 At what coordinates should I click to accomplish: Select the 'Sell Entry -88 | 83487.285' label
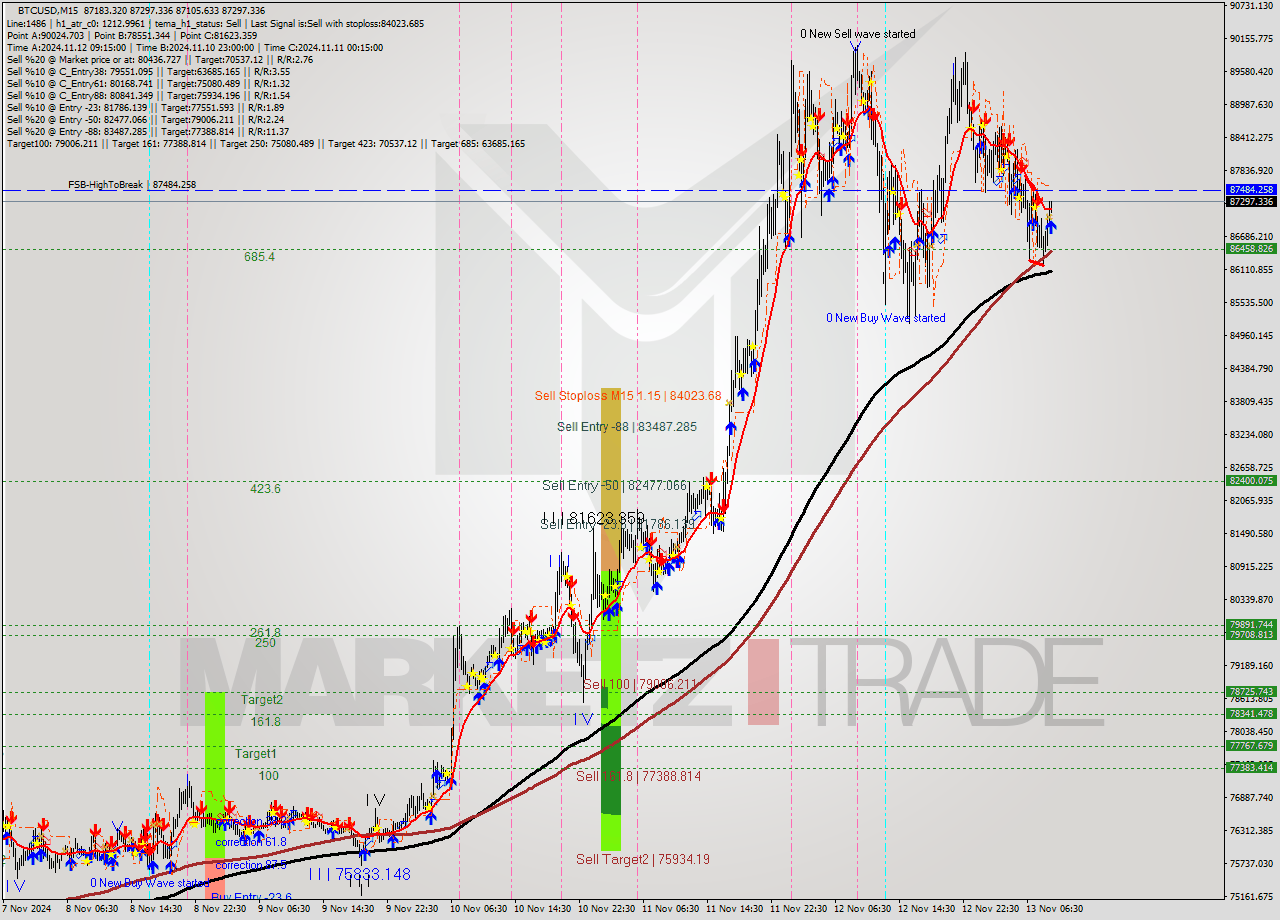pos(627,427)
